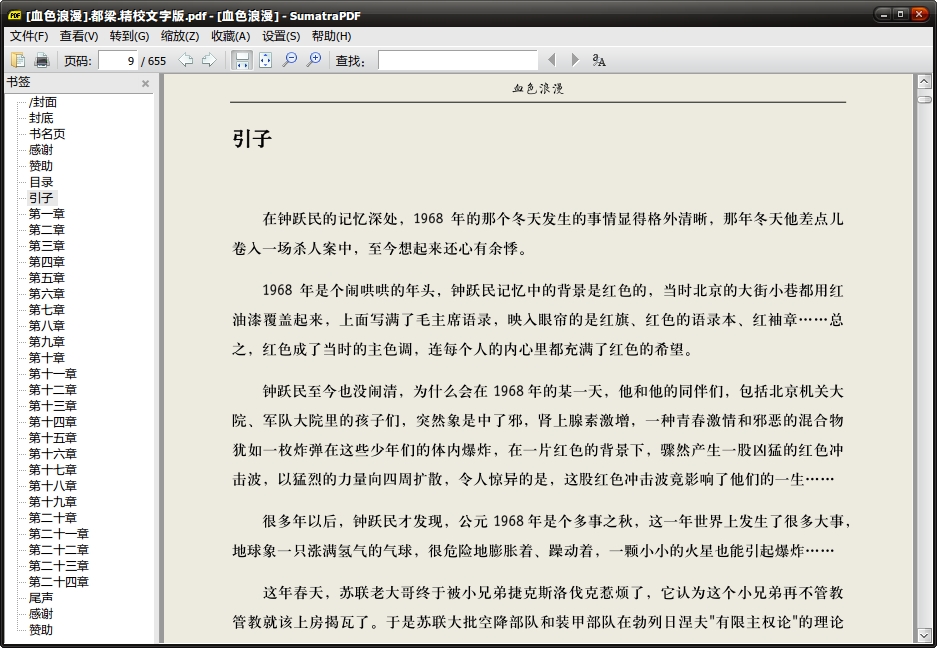Click the 查找 search text field

point(458,60)
